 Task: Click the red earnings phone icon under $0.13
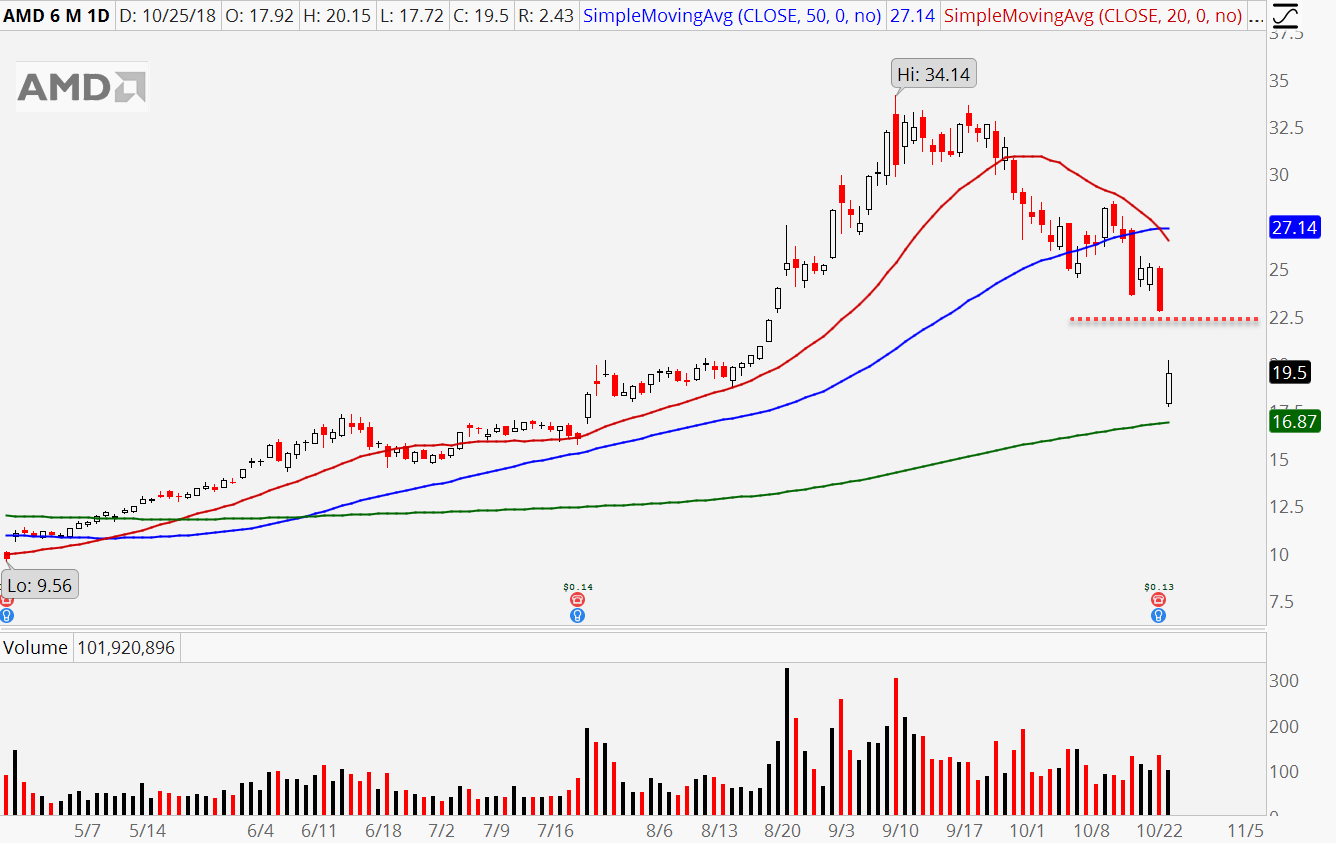[x=1158, y=599]
